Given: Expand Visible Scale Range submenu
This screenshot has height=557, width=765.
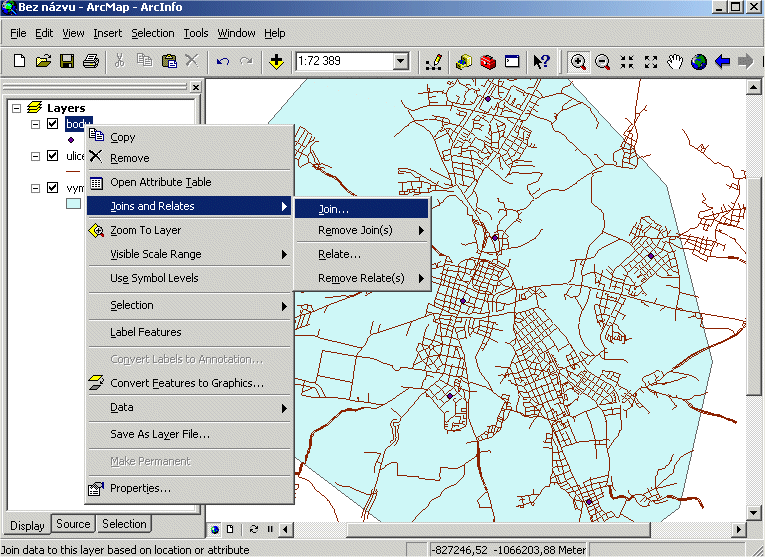Looking at the screenshot, I should (190, 254).
